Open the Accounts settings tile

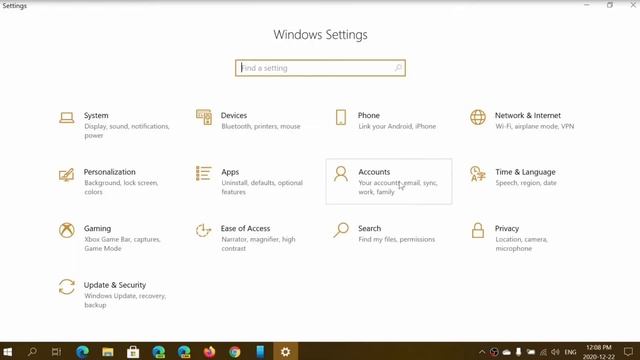pos(389,181)
